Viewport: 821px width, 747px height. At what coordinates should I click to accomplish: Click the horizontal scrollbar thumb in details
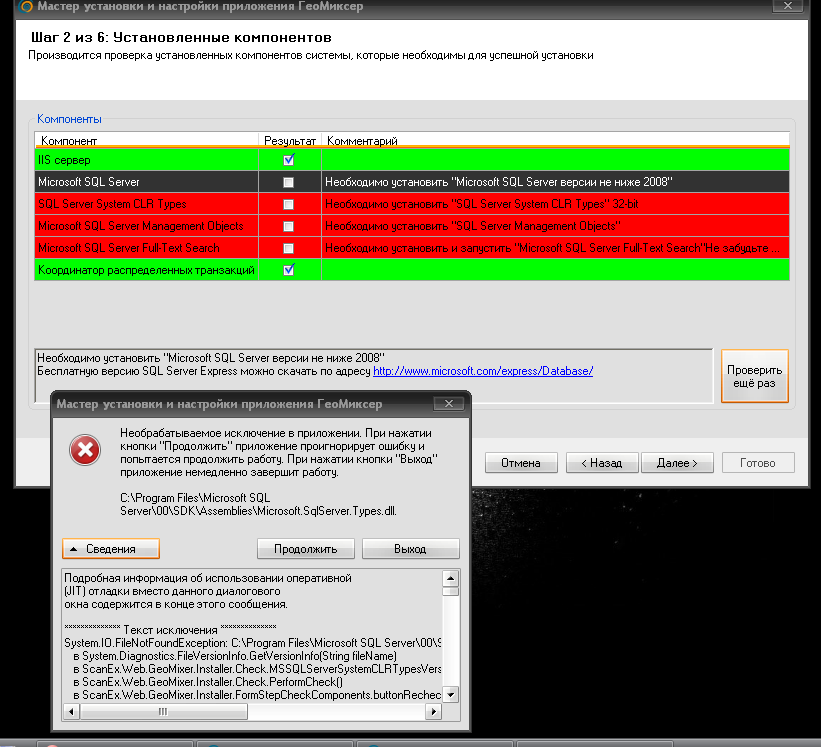pyautogui.click(x=163, y=711)
